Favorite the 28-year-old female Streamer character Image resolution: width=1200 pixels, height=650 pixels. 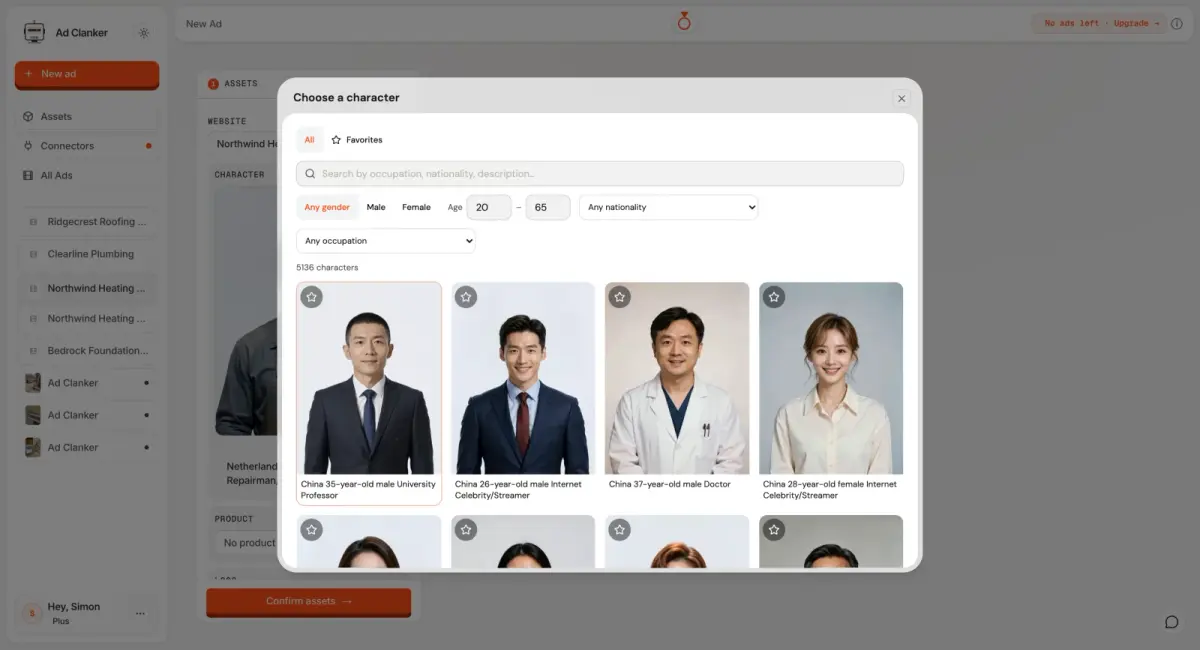774,297
